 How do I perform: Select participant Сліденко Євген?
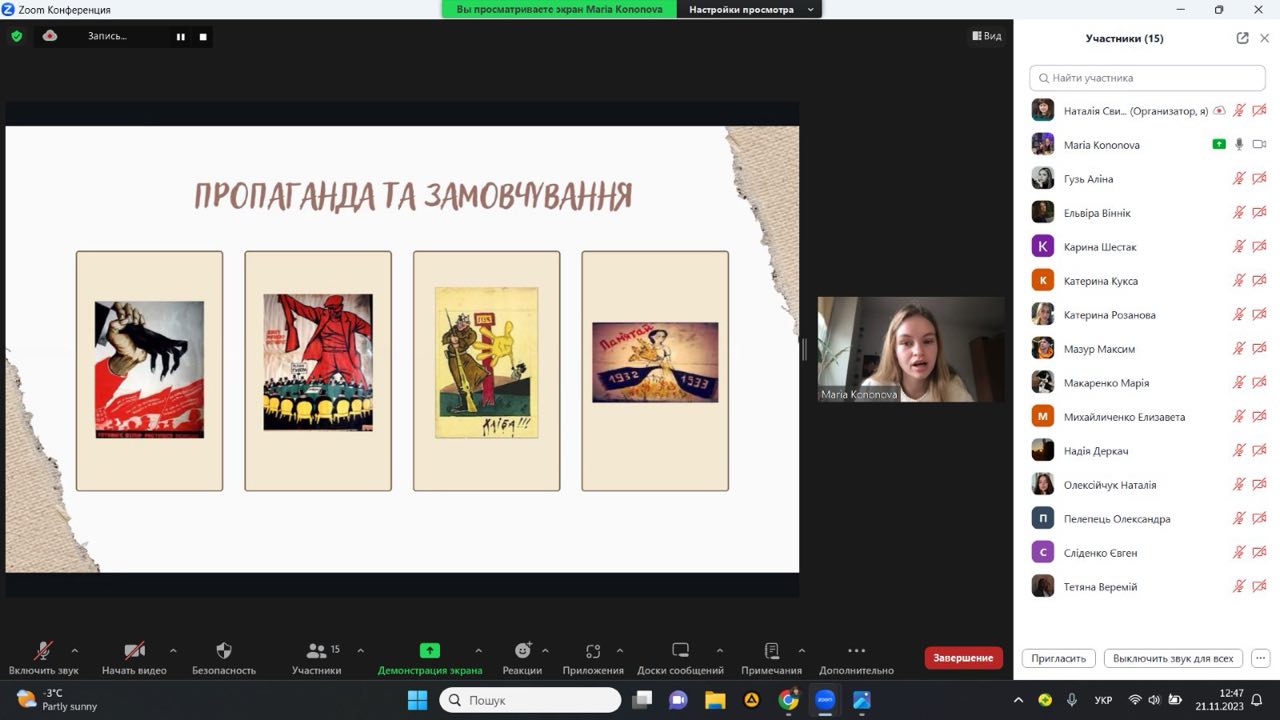[x=1148, y=553]
